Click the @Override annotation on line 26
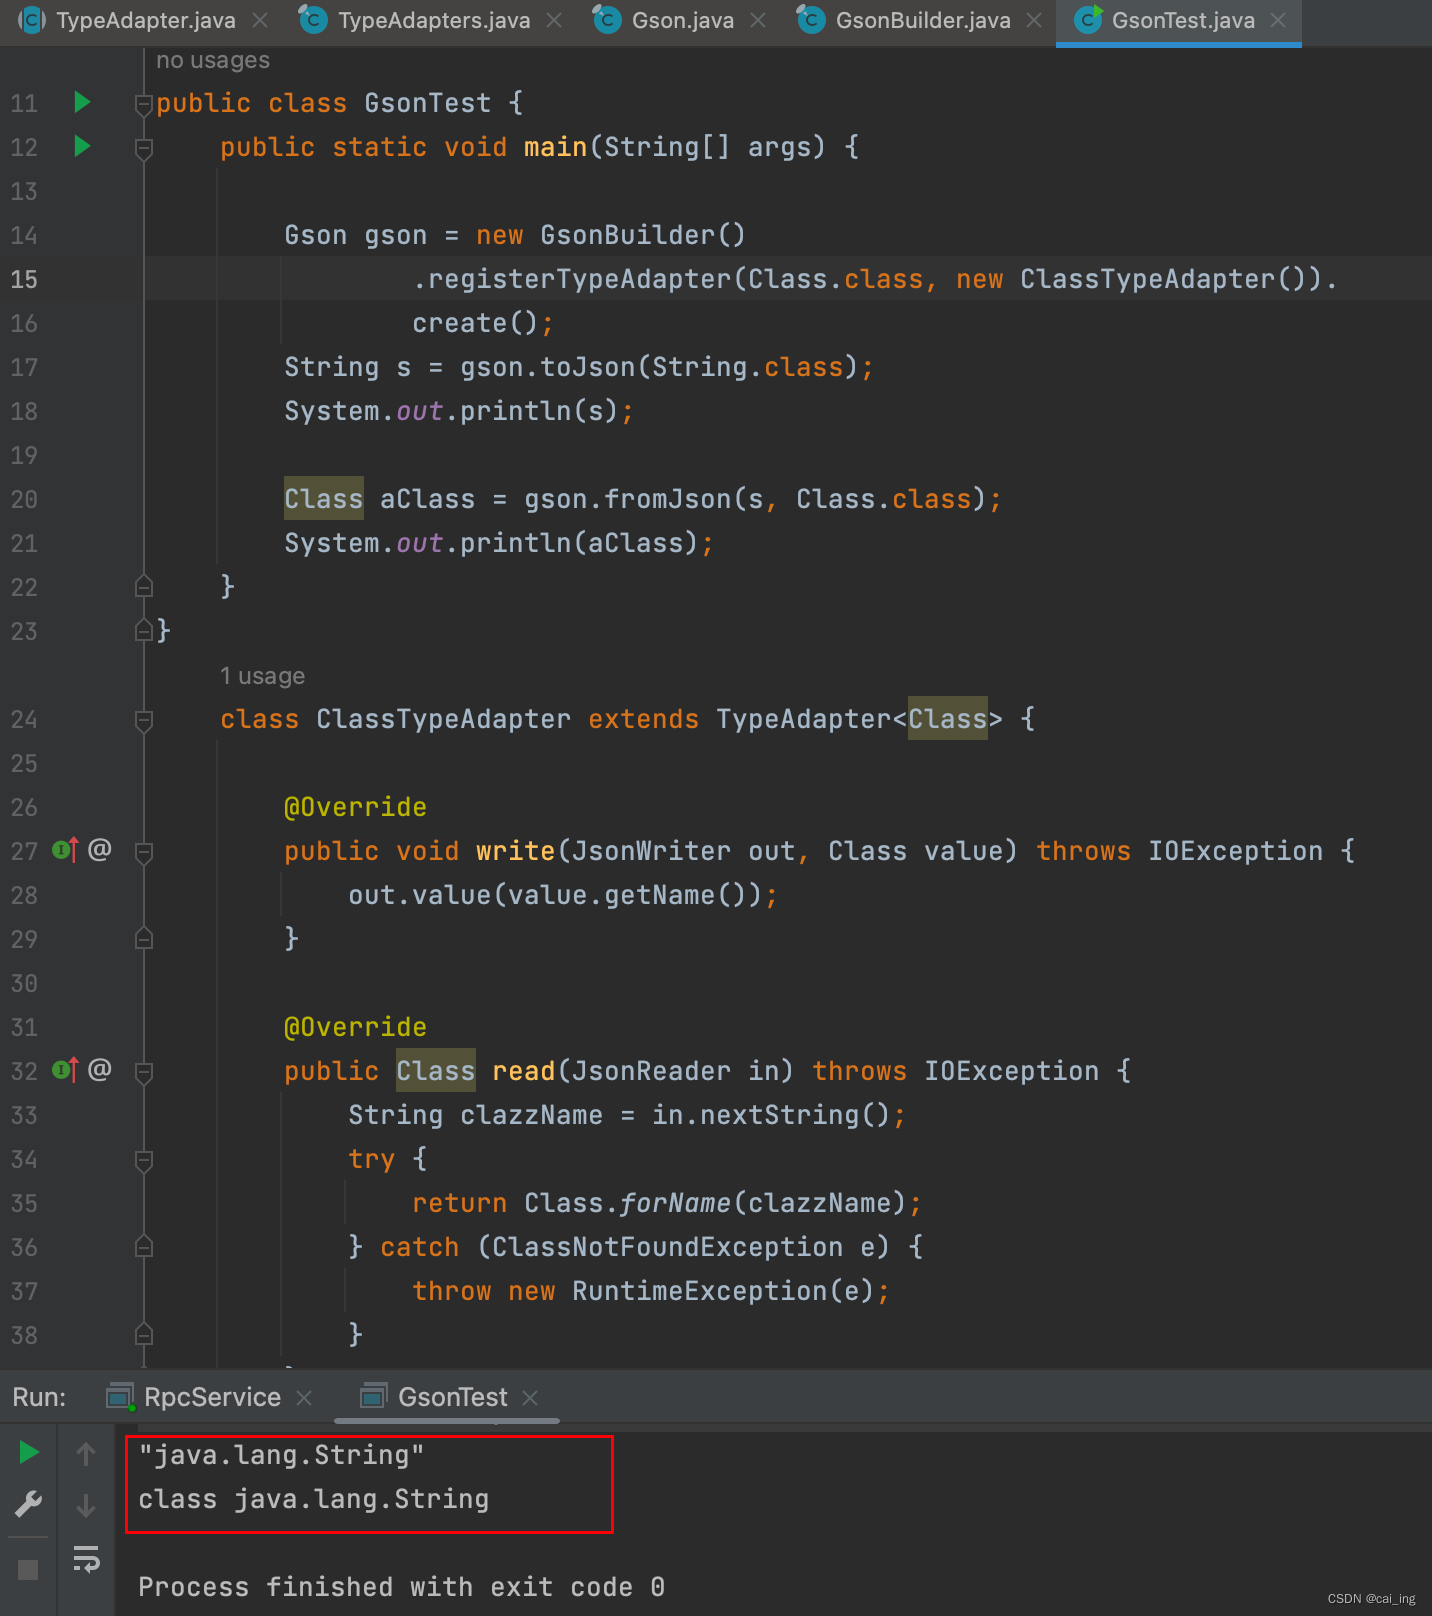The width and height of the screenshot is (1432, 1616). pos(355,807)
